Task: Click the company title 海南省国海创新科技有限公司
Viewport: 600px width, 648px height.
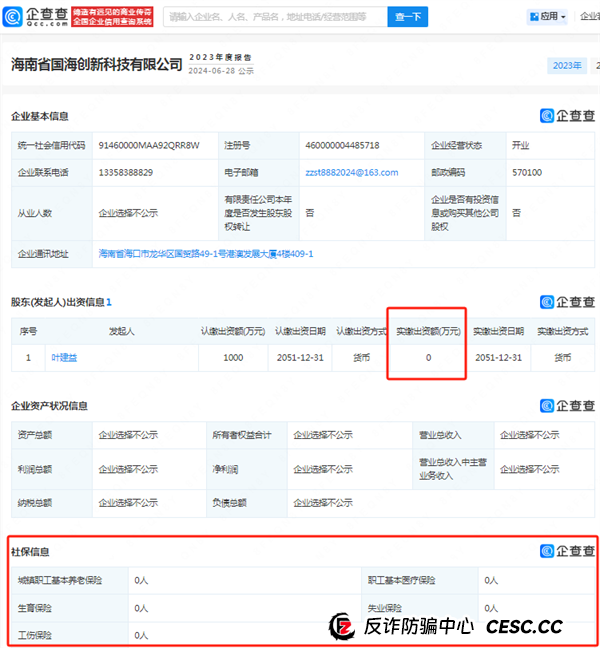Action: pyautogui.click(x=97, y=64)
